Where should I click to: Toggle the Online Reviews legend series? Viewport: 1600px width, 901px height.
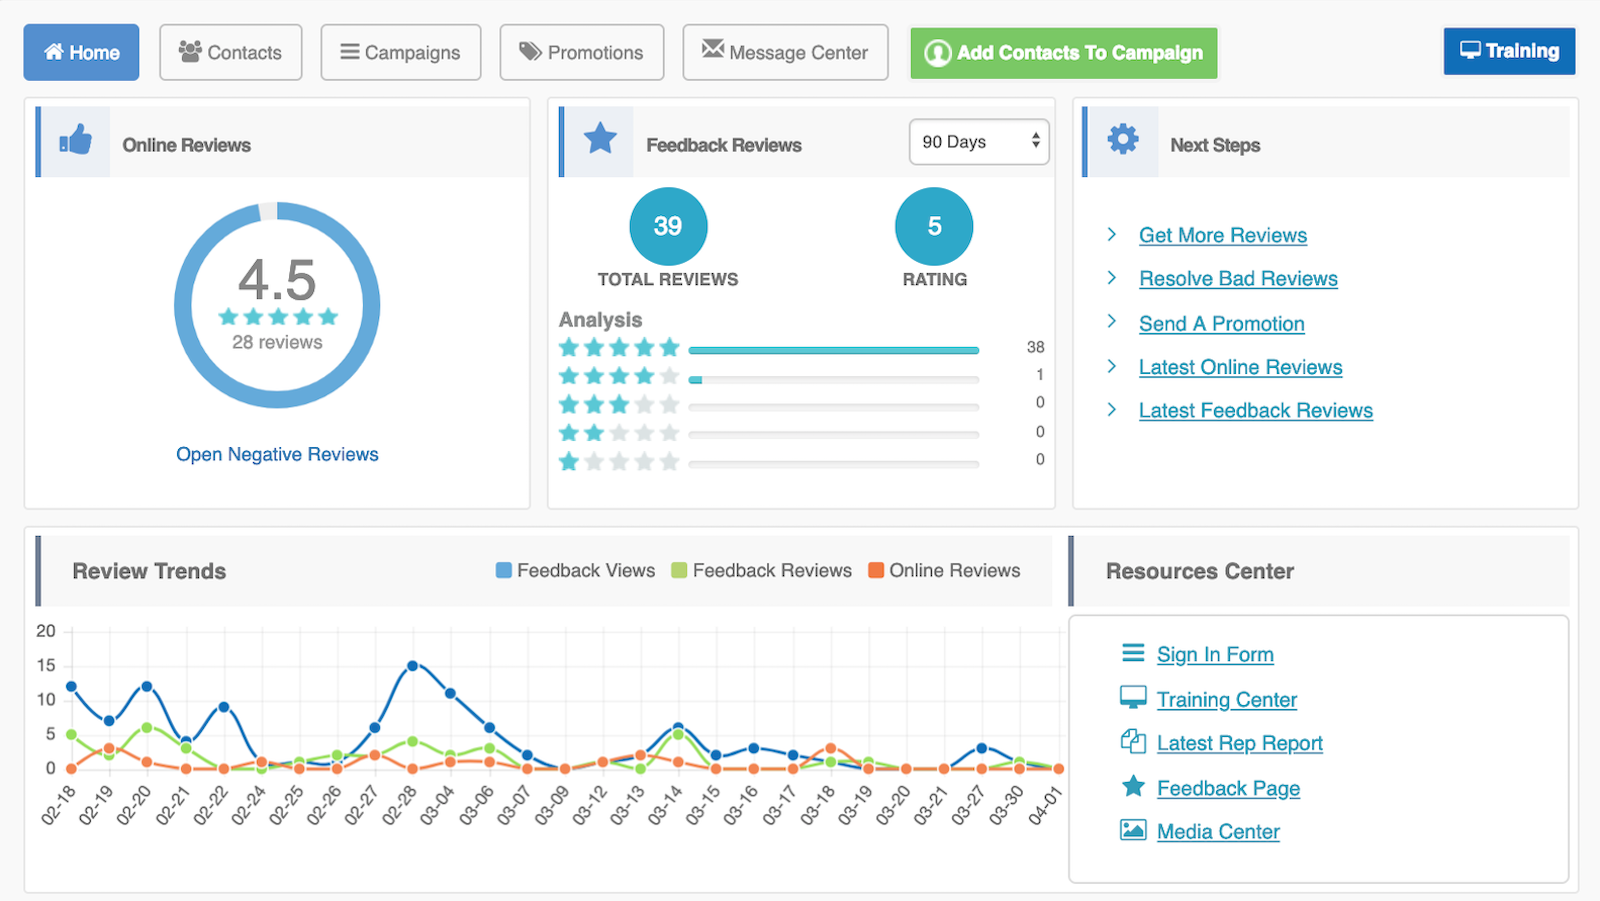(945, 570)
